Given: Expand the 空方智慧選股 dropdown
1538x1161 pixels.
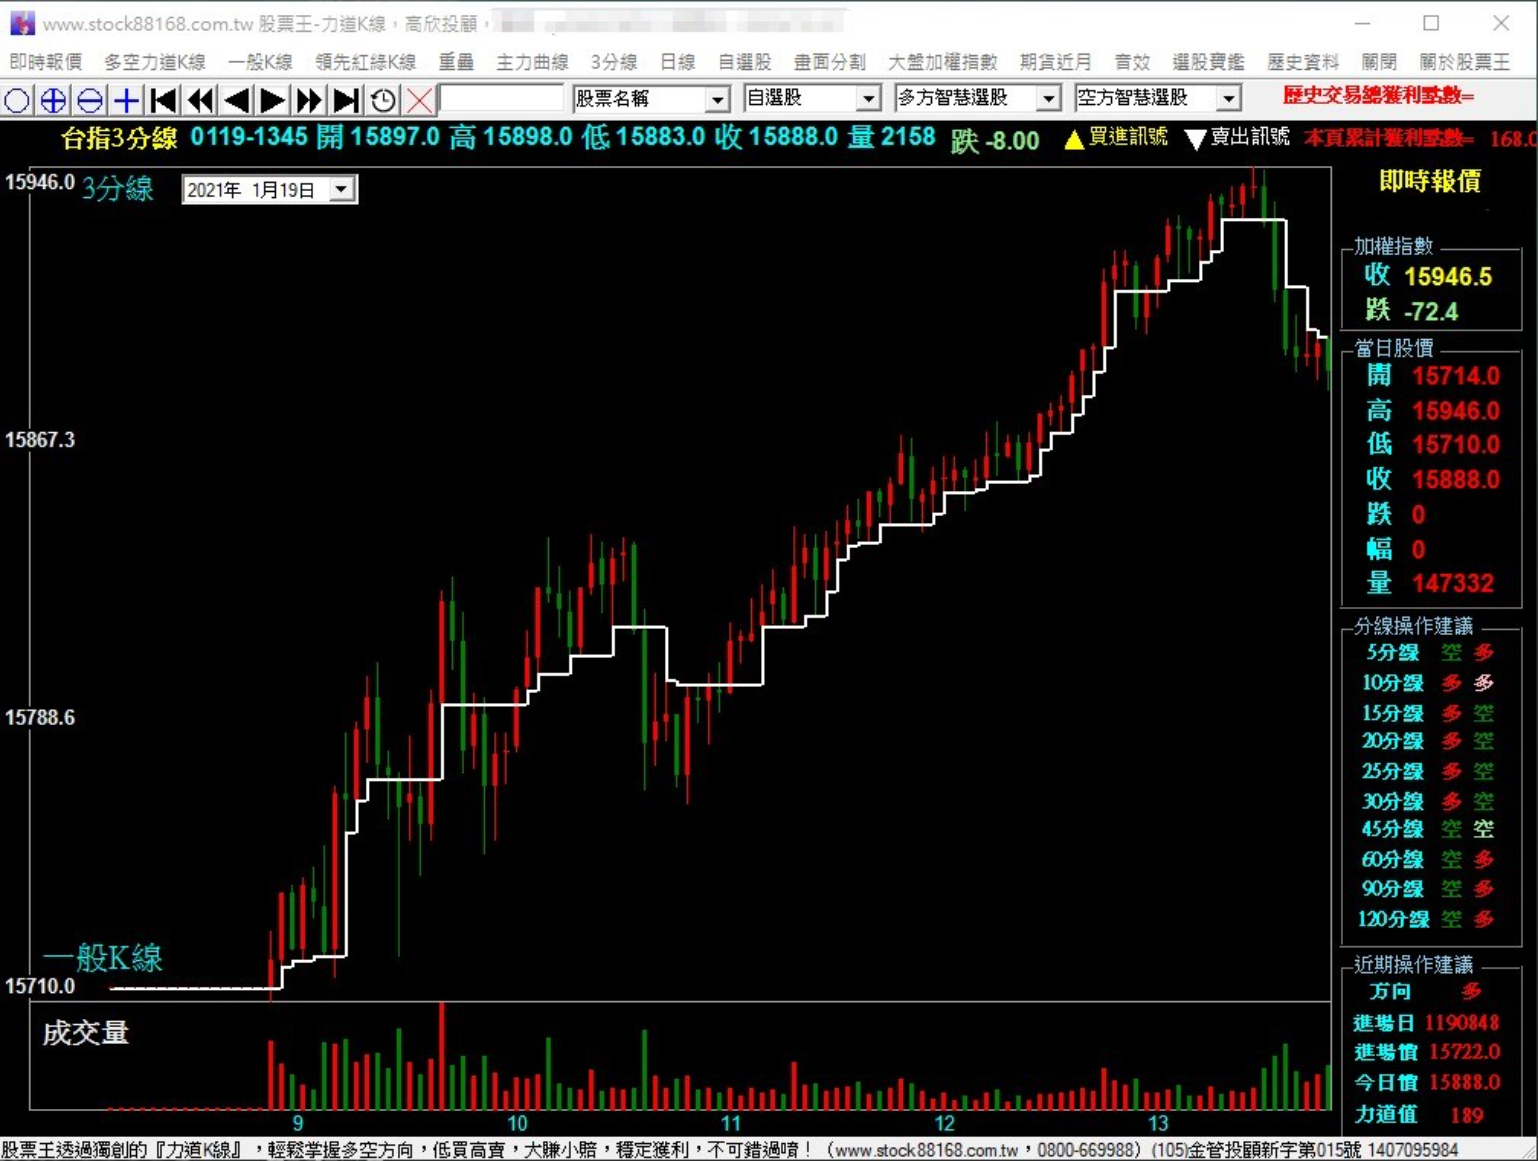Looking at the screenshot, I should click(1228, 99).
